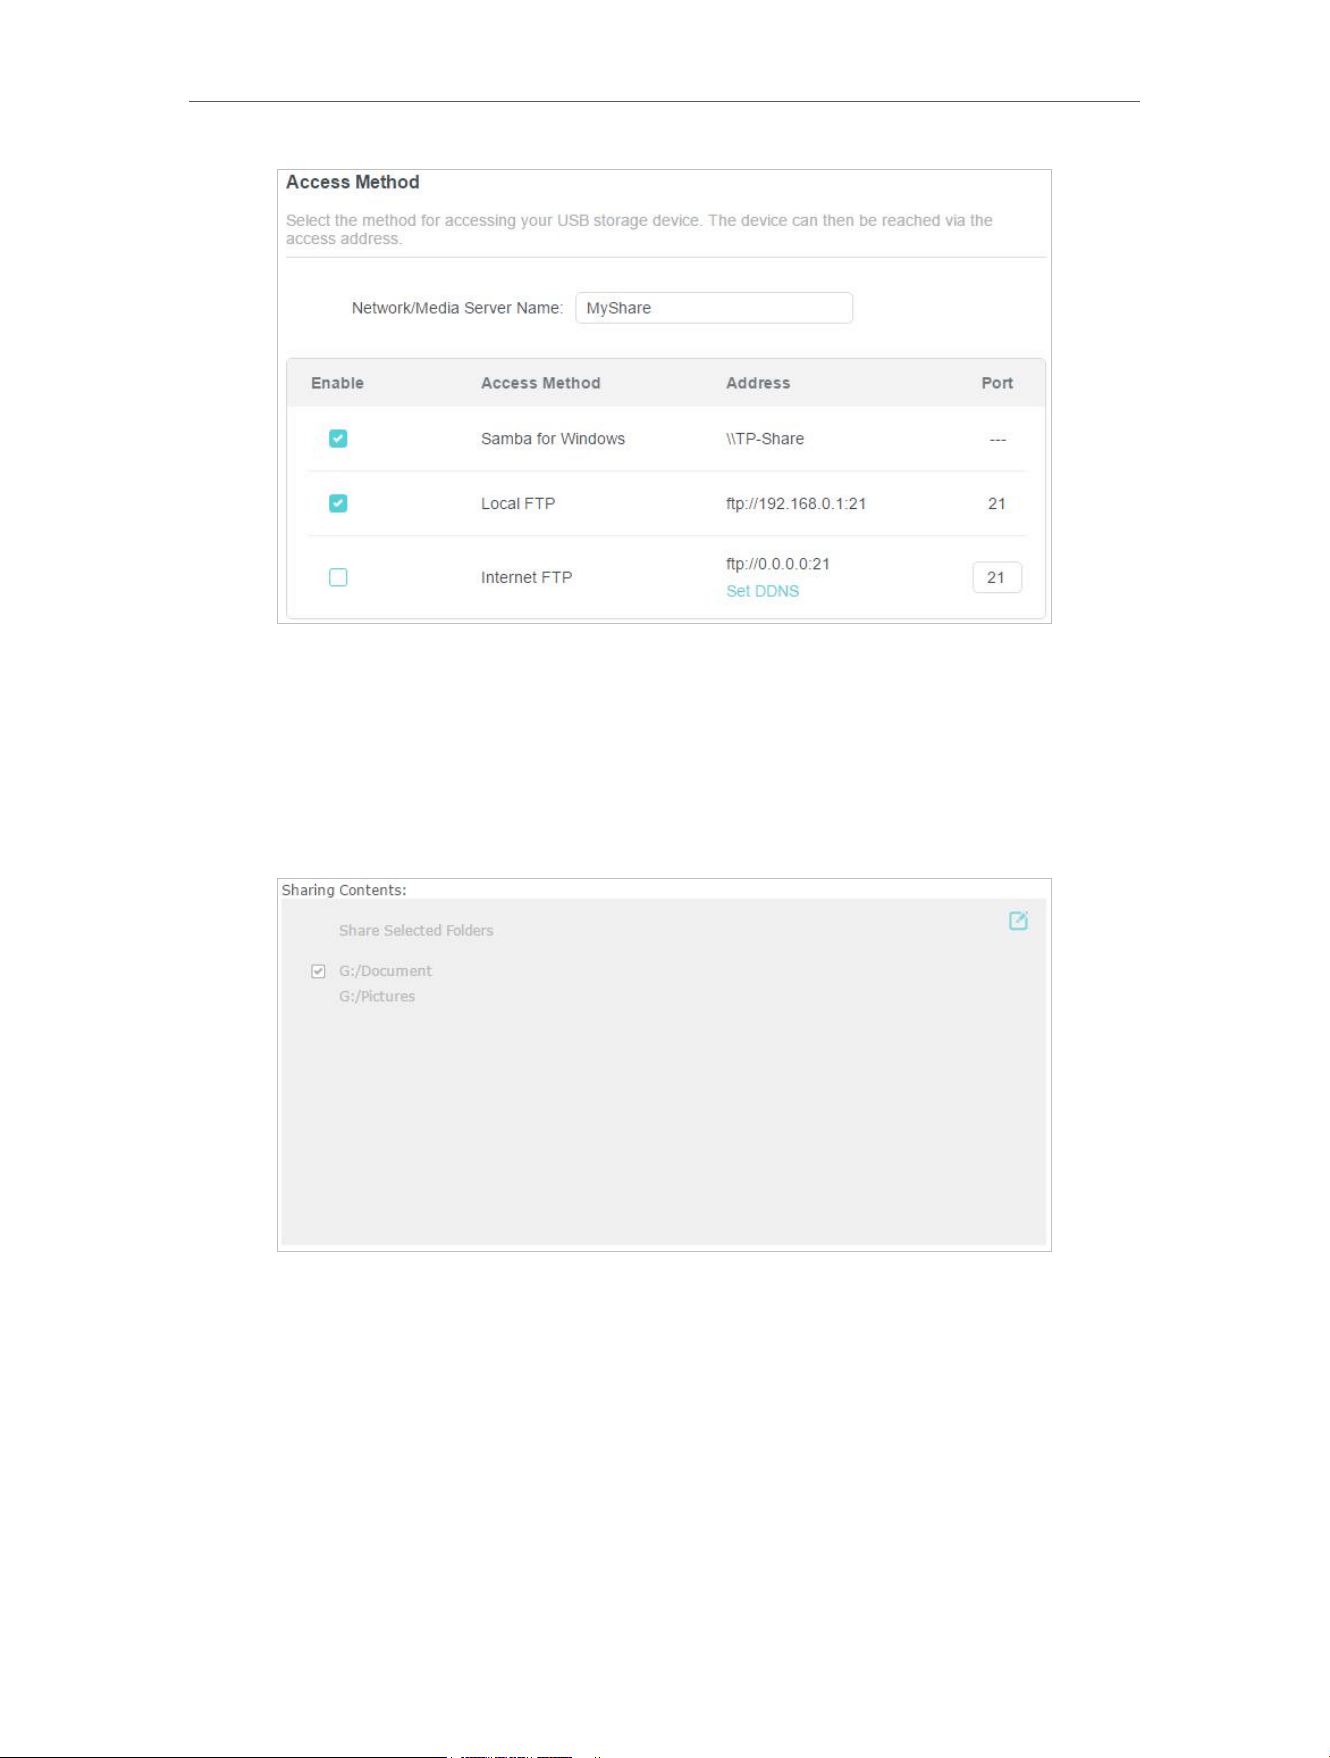Uncheck the Local FTP enable checkbox

tap(338, 503)
